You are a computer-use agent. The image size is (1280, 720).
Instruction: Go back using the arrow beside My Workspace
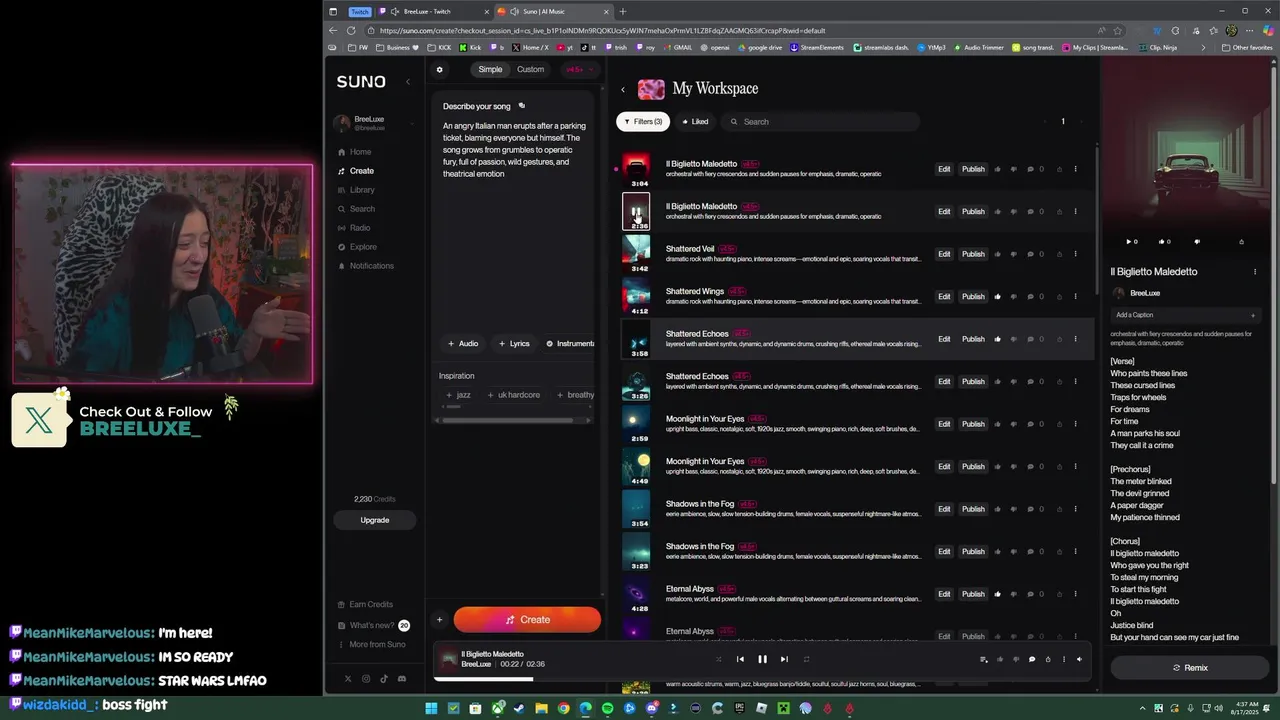pyautogui.click(x=623, y=90)
